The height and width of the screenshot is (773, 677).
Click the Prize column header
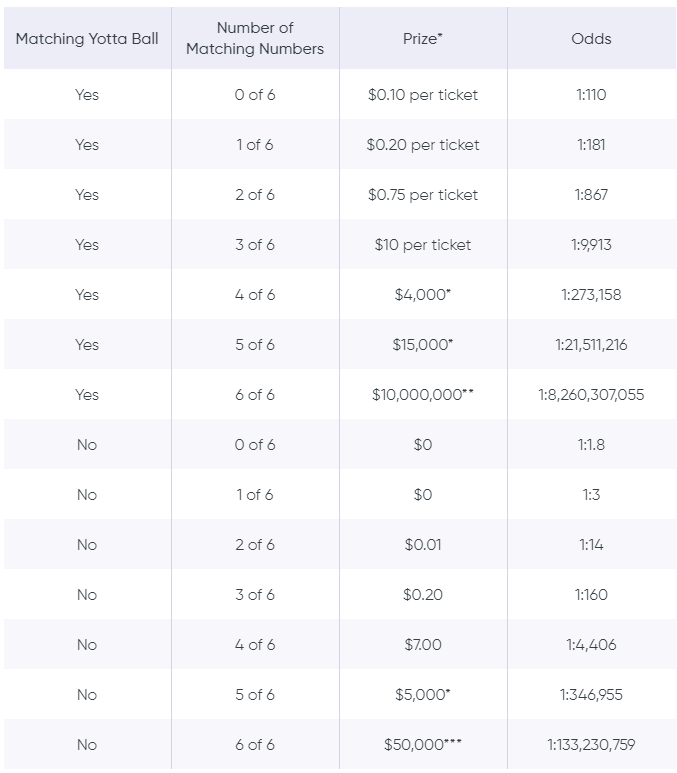423,38
